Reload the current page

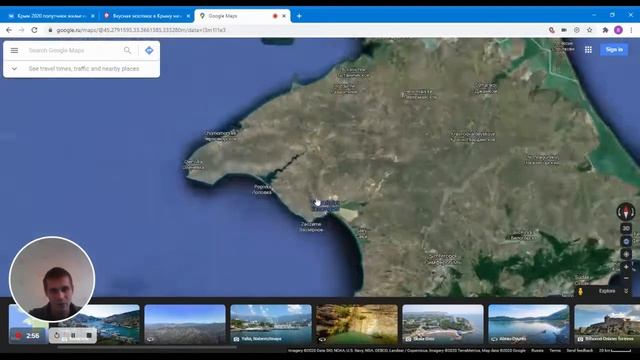[35, 30]
